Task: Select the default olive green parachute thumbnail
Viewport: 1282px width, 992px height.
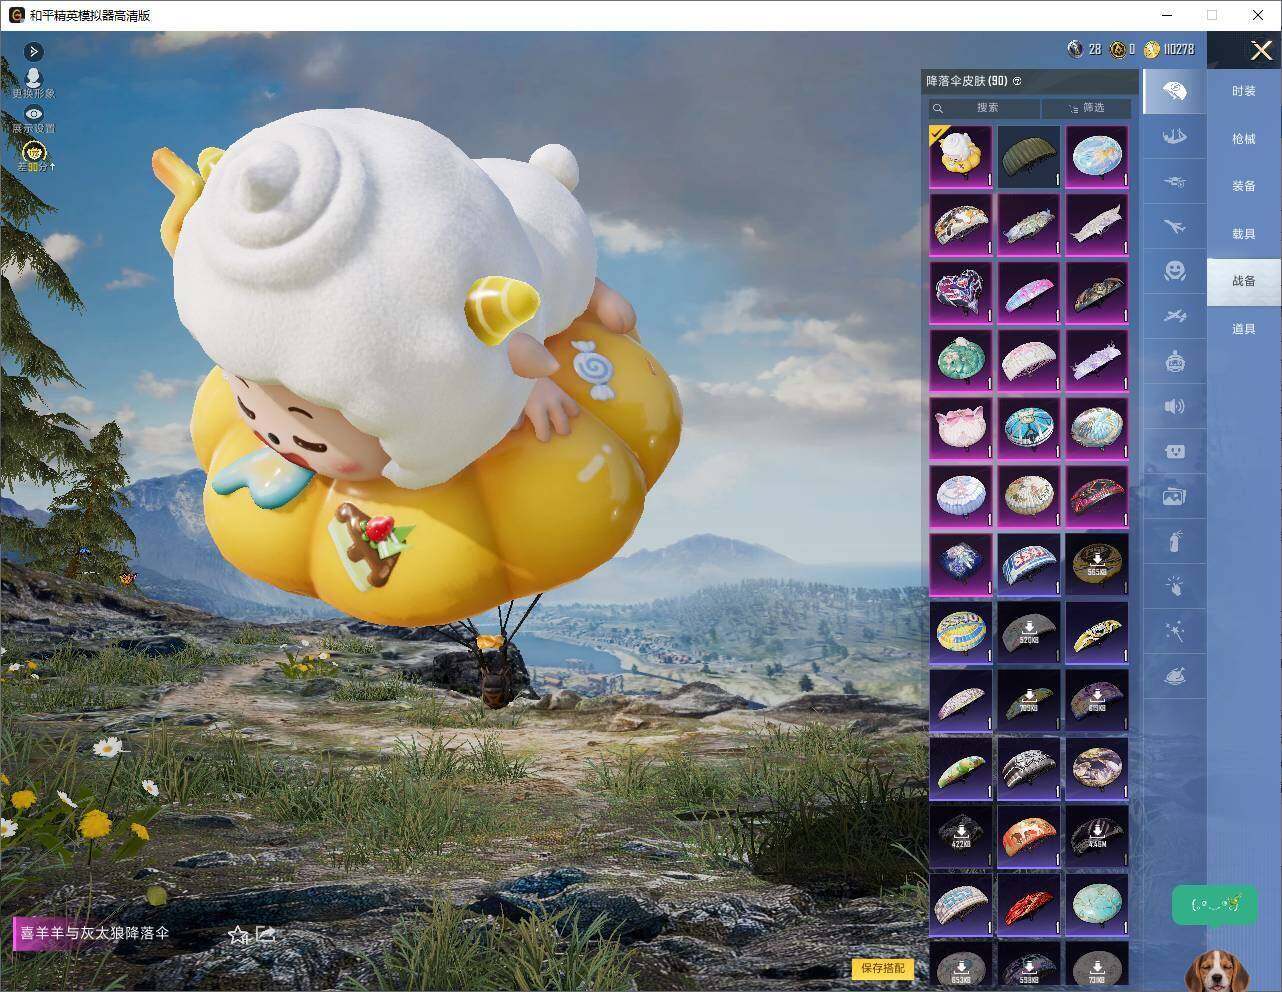Action: click(x=1029, y=157)
